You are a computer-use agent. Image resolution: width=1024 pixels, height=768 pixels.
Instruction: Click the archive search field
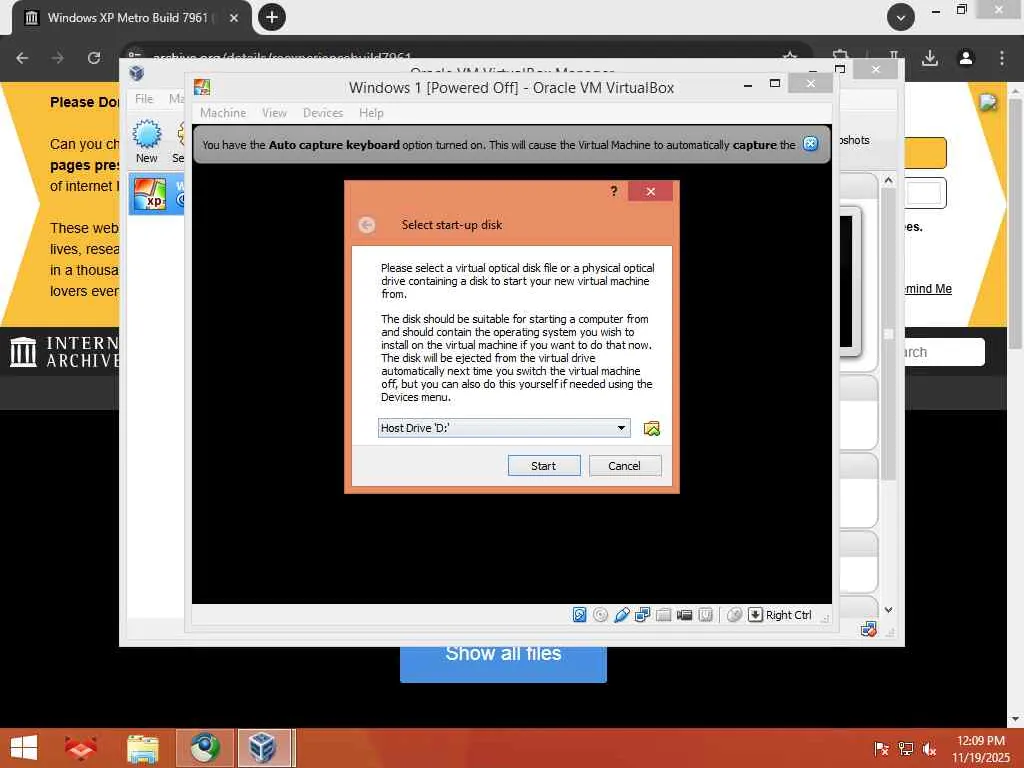click(945, 352)
